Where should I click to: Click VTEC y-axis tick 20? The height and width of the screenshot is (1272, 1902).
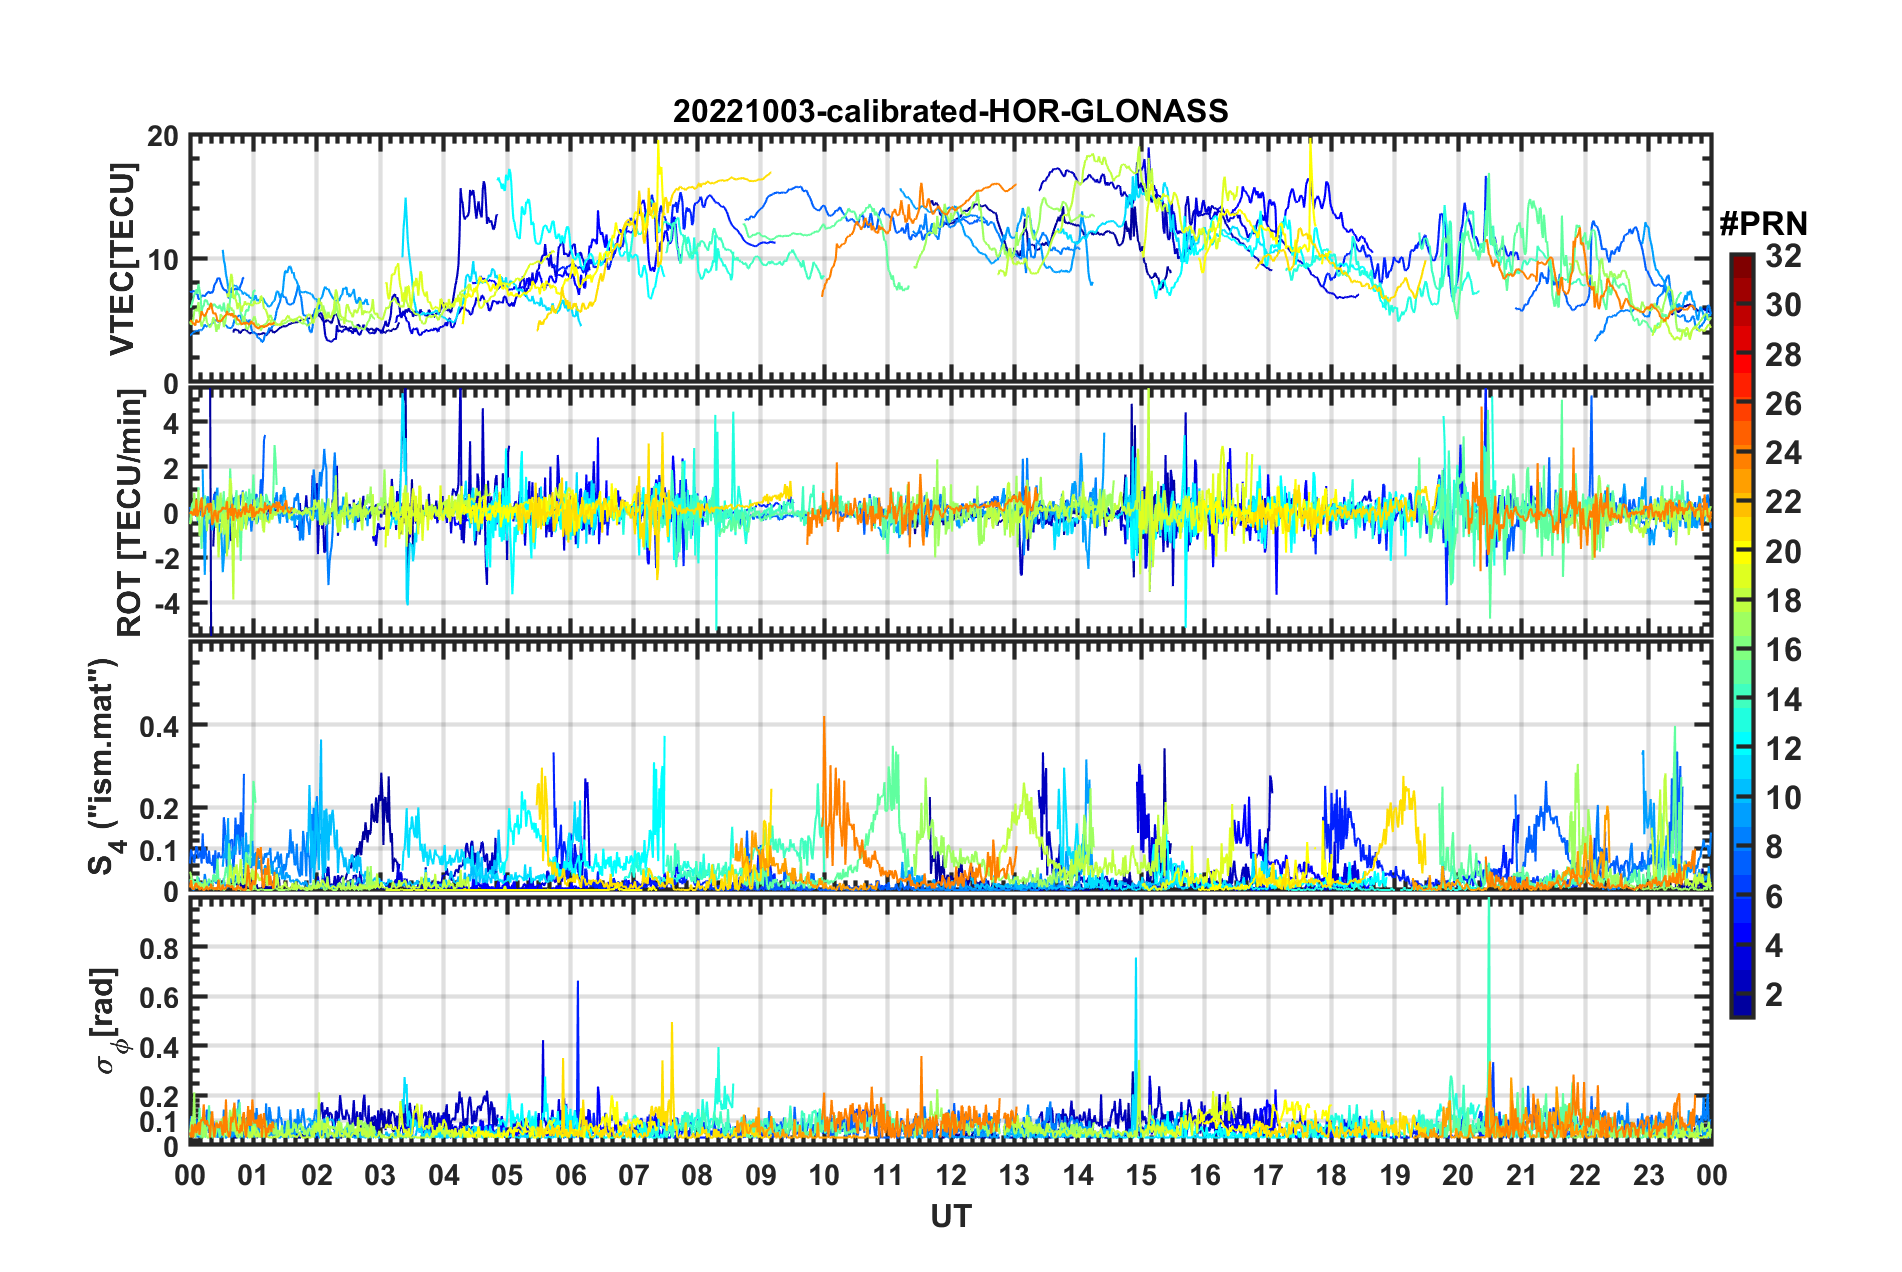[x=163, y=136]
